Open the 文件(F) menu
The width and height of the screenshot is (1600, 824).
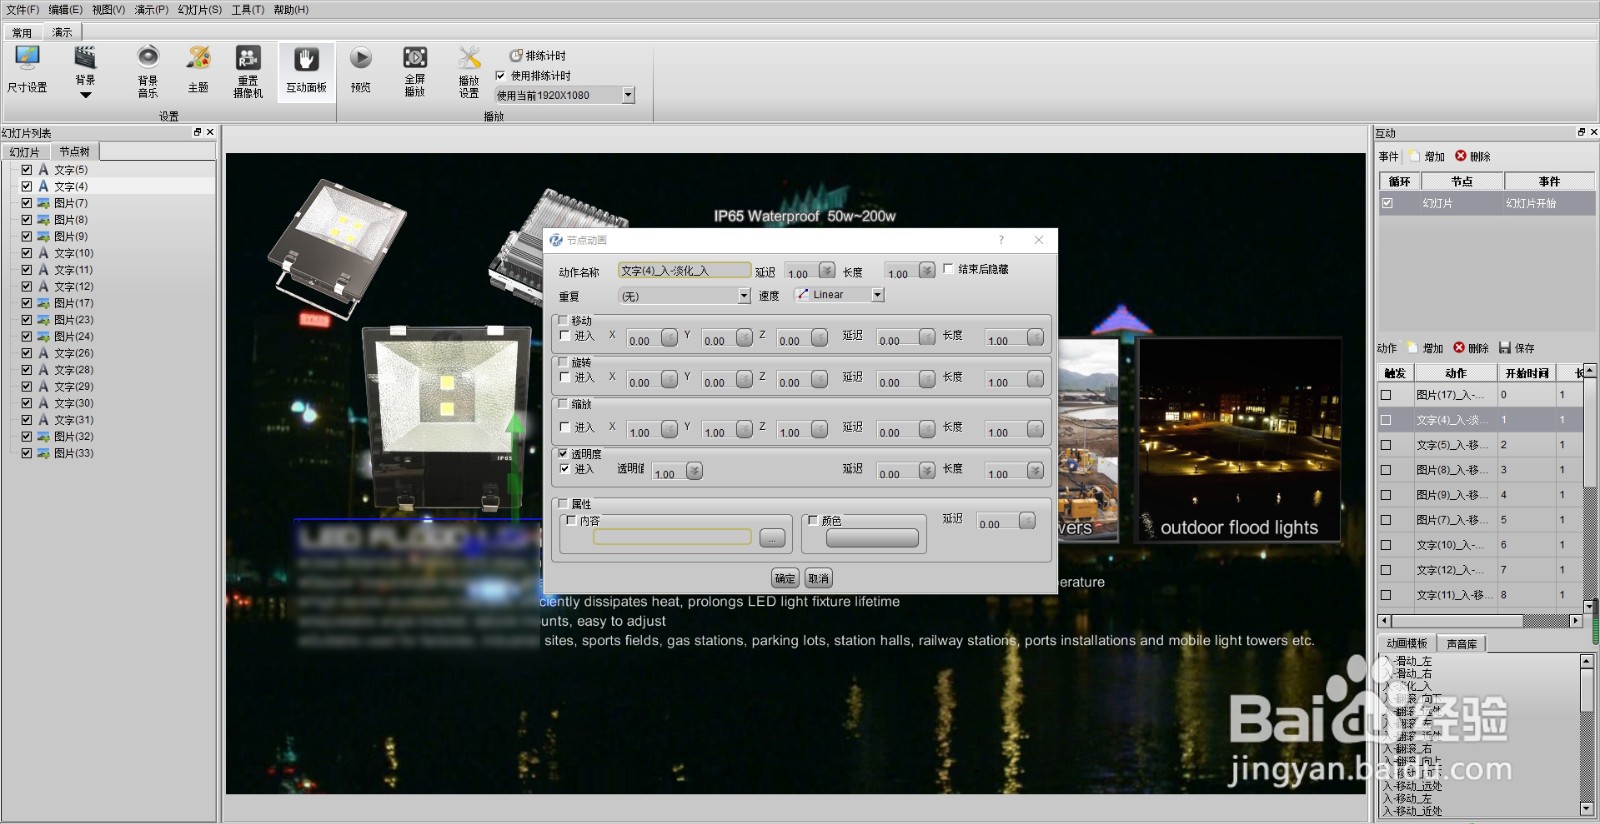coord(22,10)
